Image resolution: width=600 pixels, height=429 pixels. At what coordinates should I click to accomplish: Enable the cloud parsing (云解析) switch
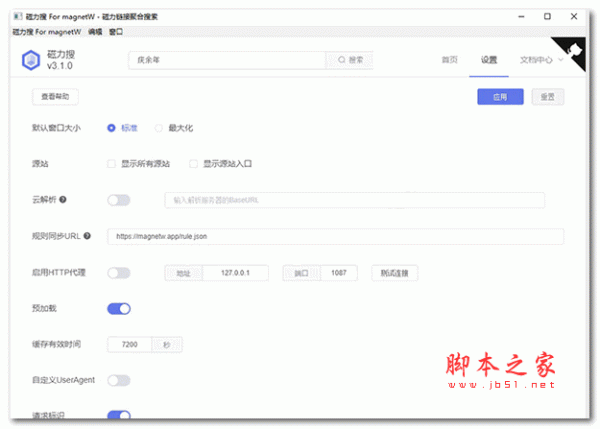point(119,200)
